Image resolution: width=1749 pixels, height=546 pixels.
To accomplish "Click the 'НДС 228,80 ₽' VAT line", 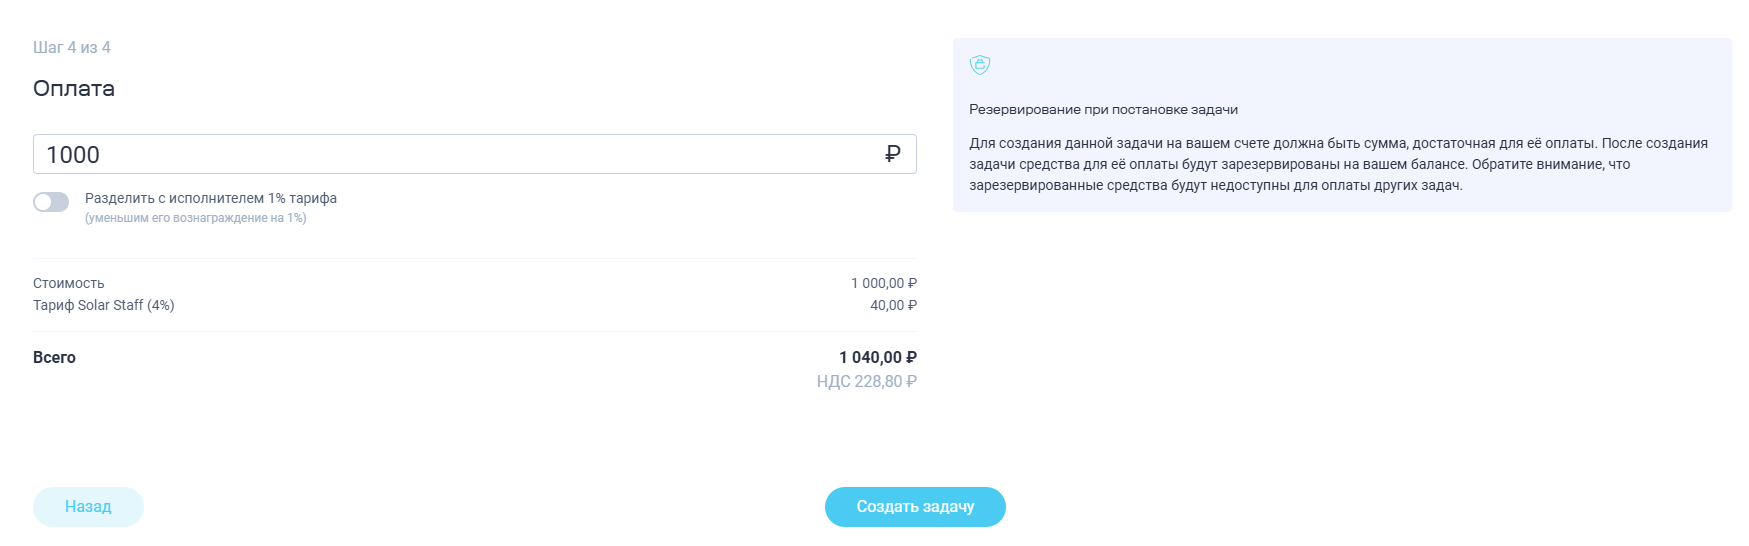I will point(866,381).
